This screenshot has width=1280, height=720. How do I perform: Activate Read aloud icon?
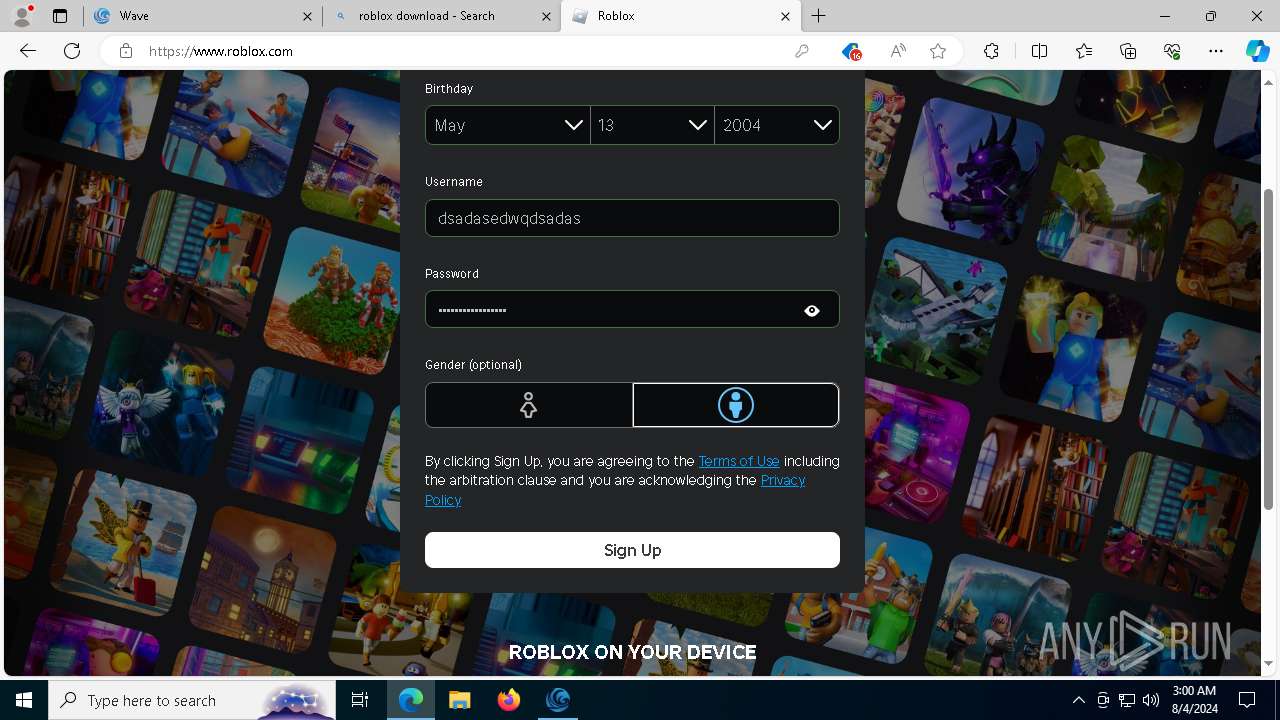(x=898, y=51)
